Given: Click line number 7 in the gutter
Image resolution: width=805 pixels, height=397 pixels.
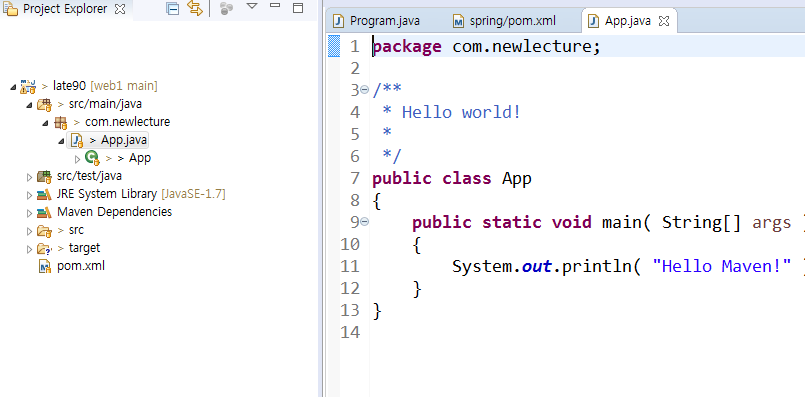Looking at the screenshot, I should point(354,178).
